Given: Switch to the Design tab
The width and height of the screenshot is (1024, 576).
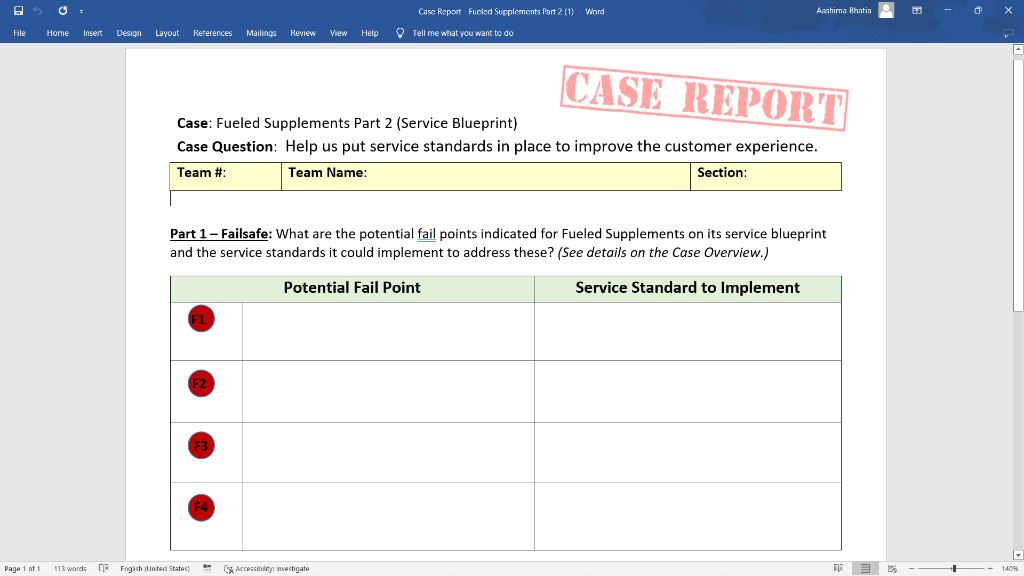Looking at the screenshot, I should tap(129, 33).
